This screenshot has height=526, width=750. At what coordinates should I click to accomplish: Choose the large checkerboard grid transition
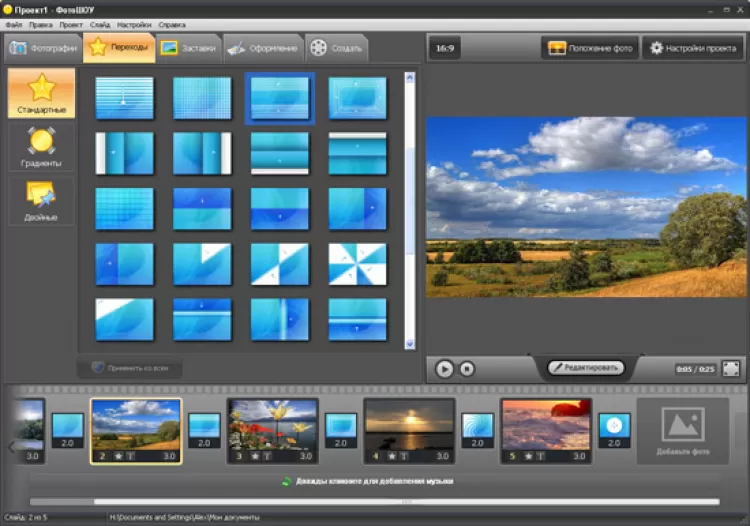(124, 209)
